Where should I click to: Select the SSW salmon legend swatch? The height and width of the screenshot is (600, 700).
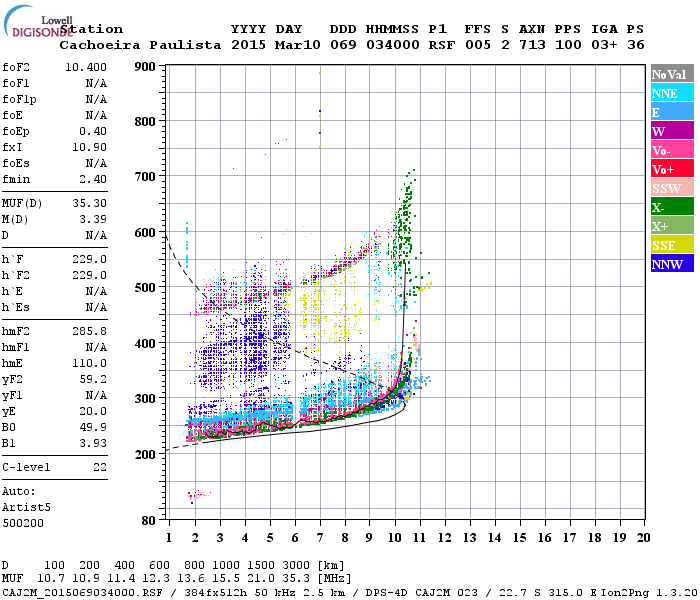[672, 188]
